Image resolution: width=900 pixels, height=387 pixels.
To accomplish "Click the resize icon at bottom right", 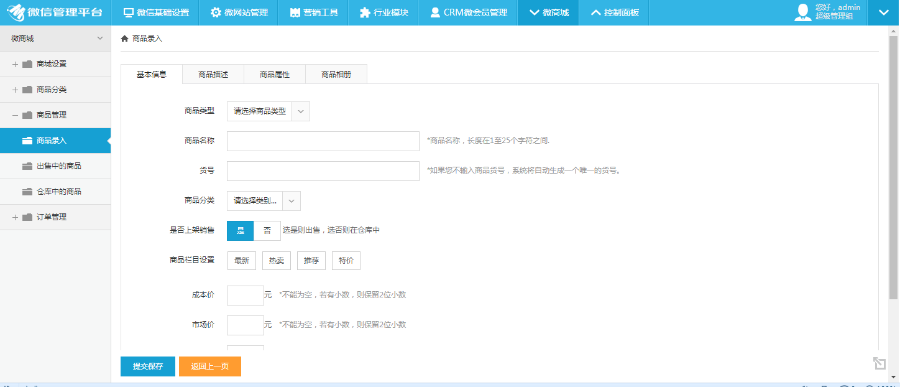I will coord(879,363).
